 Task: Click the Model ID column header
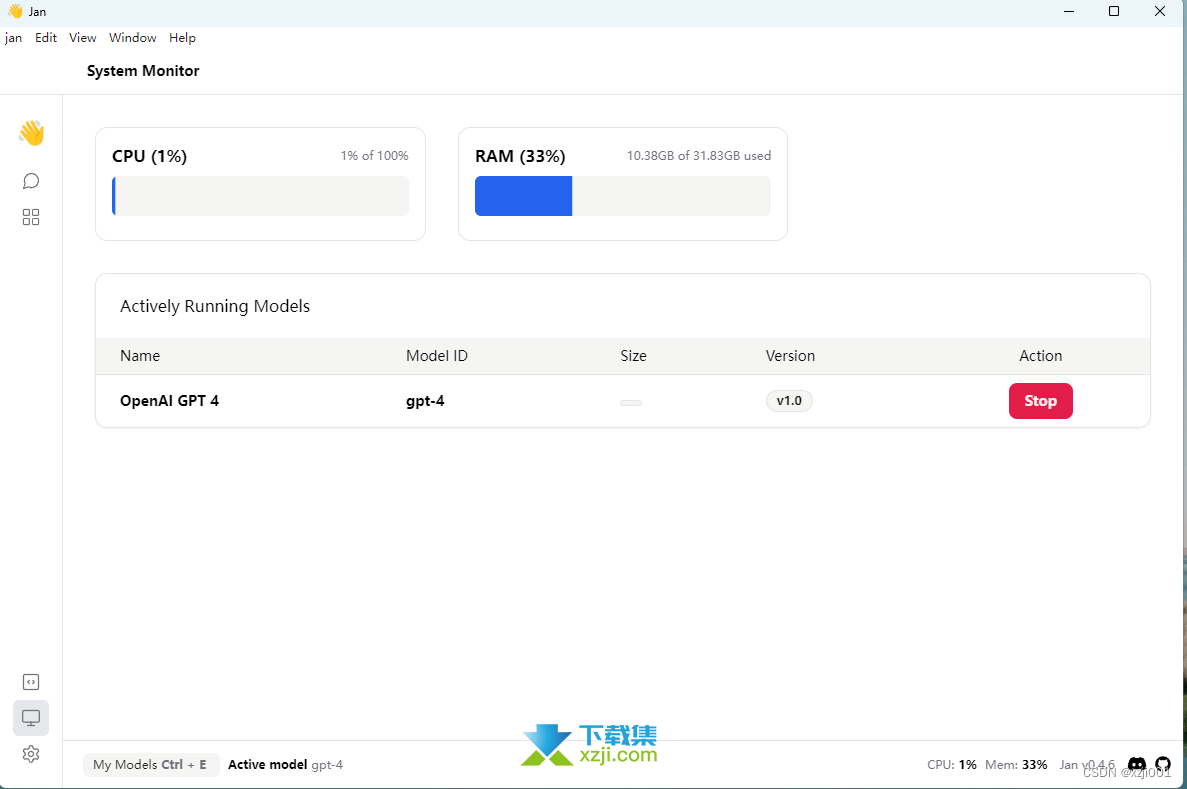point(437,356)
